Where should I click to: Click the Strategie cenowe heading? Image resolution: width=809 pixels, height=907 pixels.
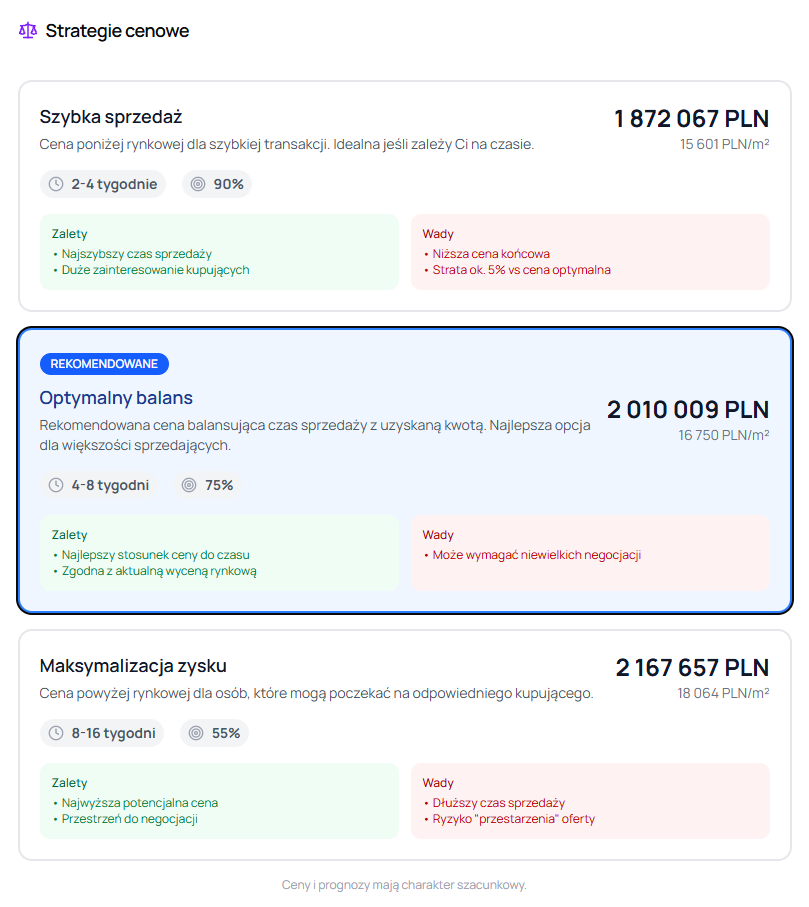117,31
